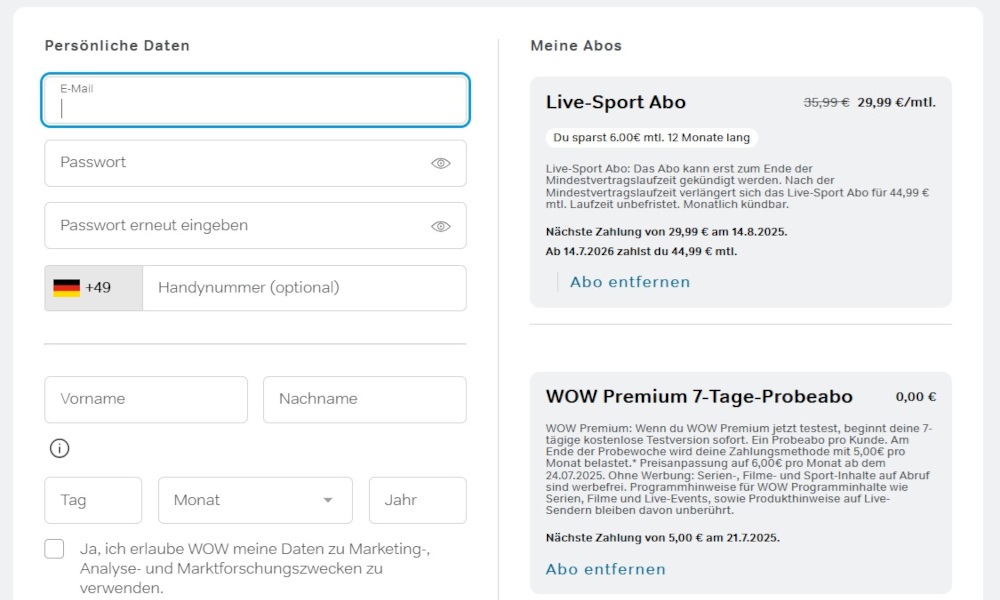Click the Nachname input field
This screenshot has height=600, width=1000.
point(365,399)
